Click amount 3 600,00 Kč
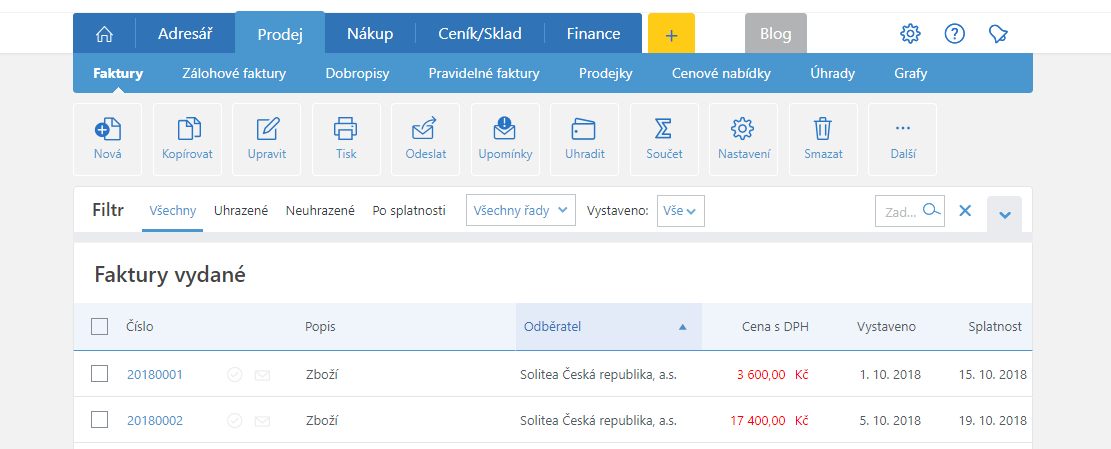 pos(772,375)
